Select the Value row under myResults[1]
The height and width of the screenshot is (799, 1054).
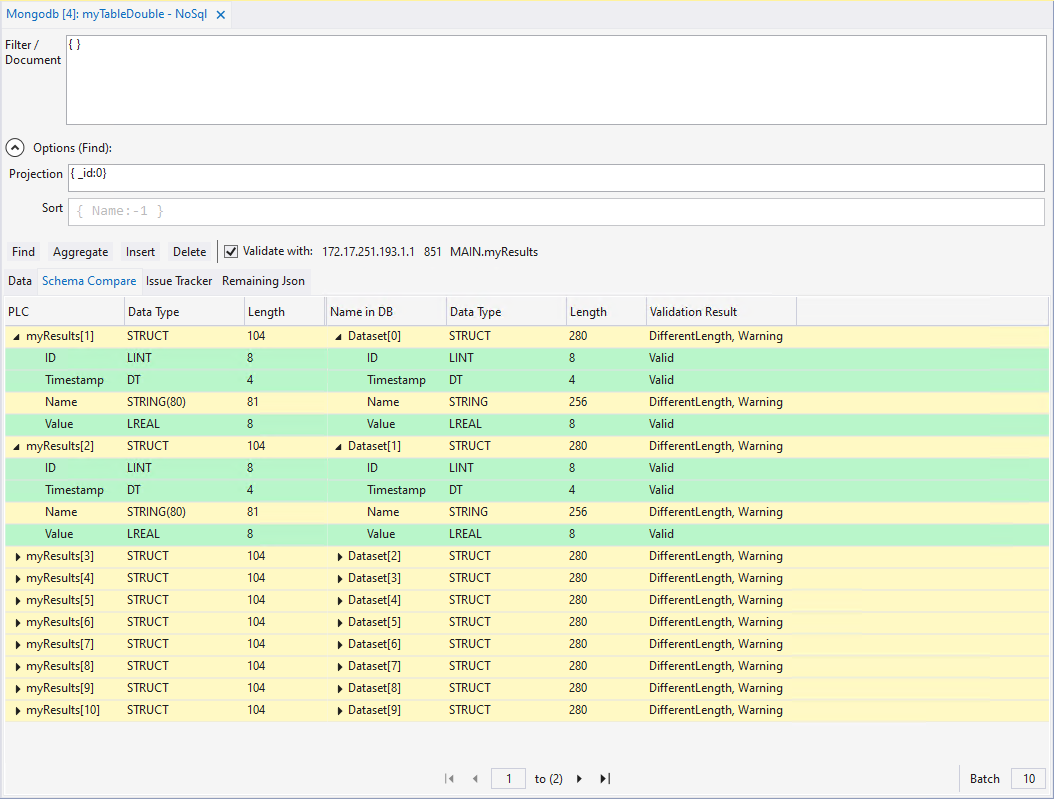(x=527, y=424)
